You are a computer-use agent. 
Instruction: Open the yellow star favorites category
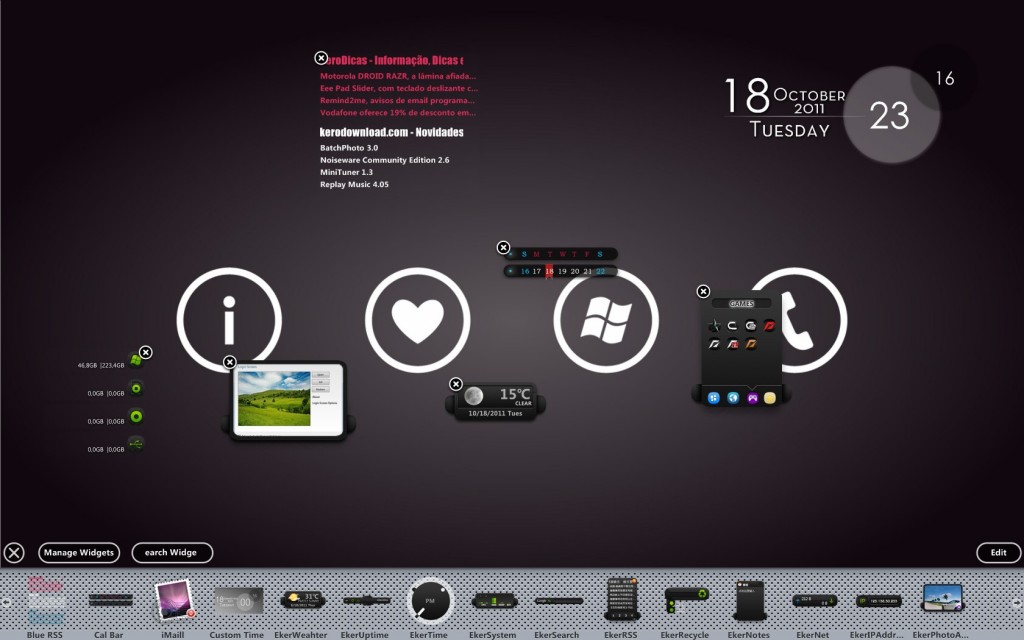[770, 398]
